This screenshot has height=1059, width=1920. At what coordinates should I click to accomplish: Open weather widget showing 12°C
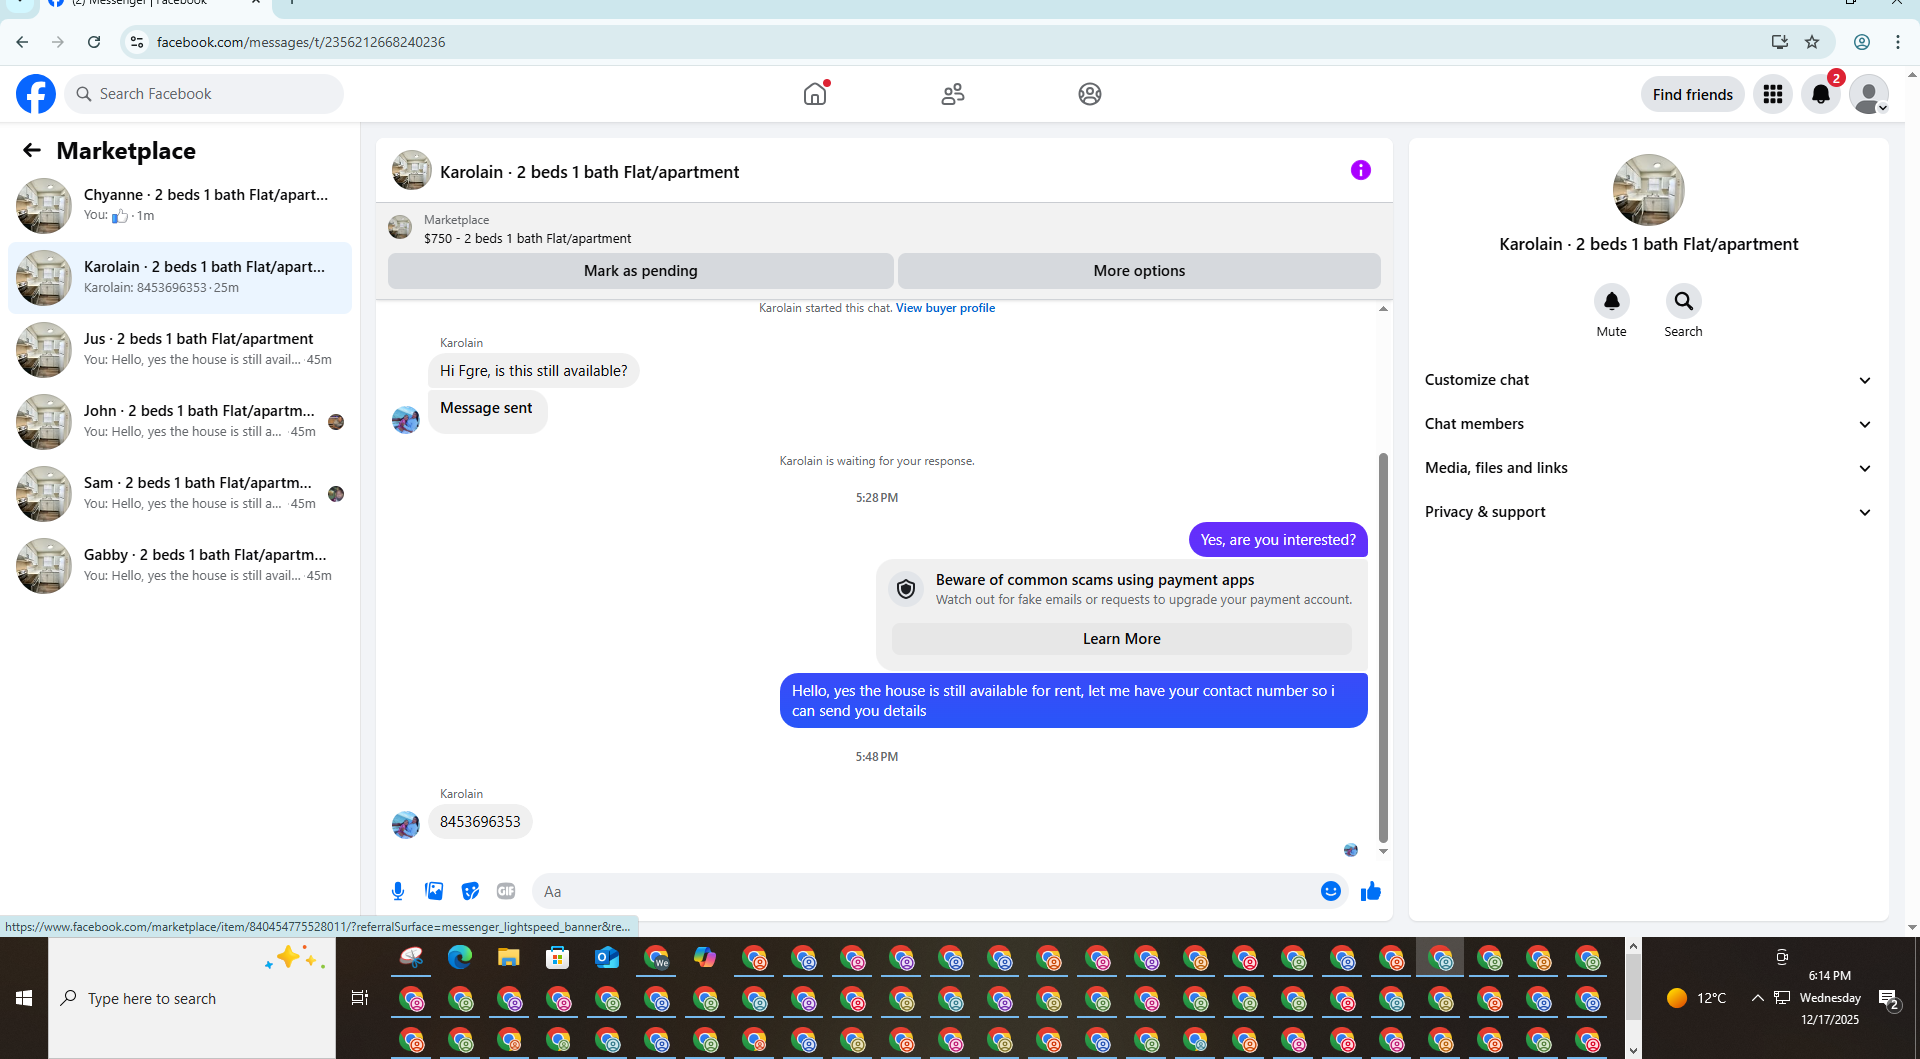[x=1697, y=998]
